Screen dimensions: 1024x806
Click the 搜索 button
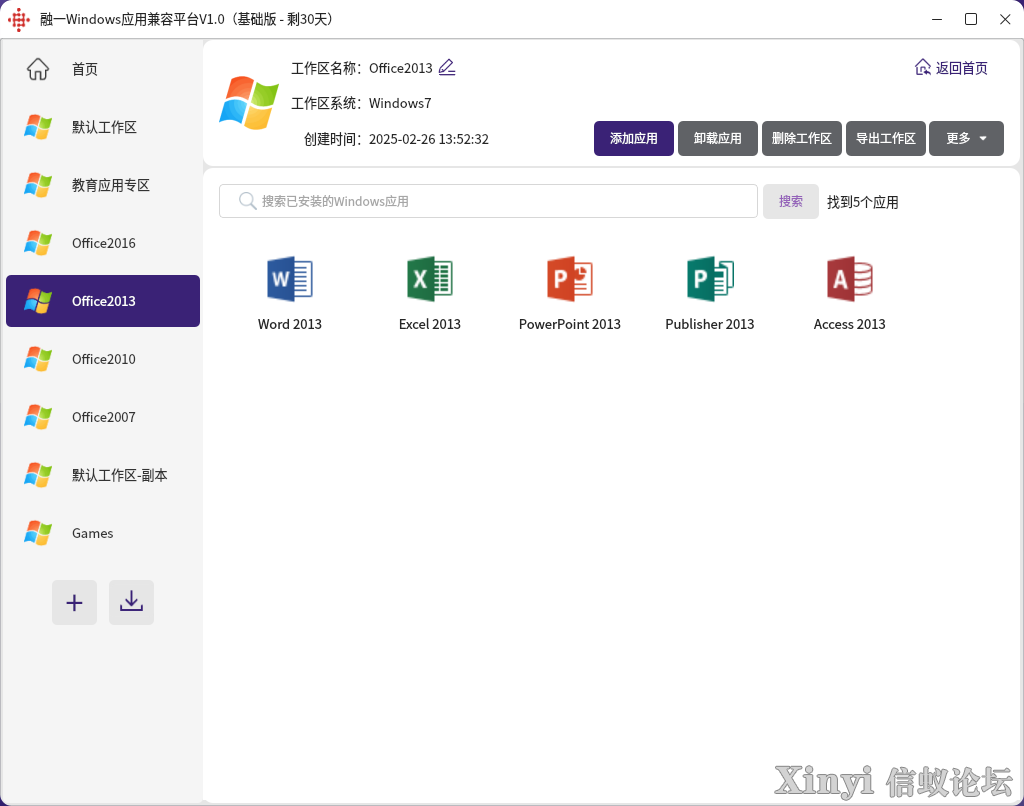791,201
